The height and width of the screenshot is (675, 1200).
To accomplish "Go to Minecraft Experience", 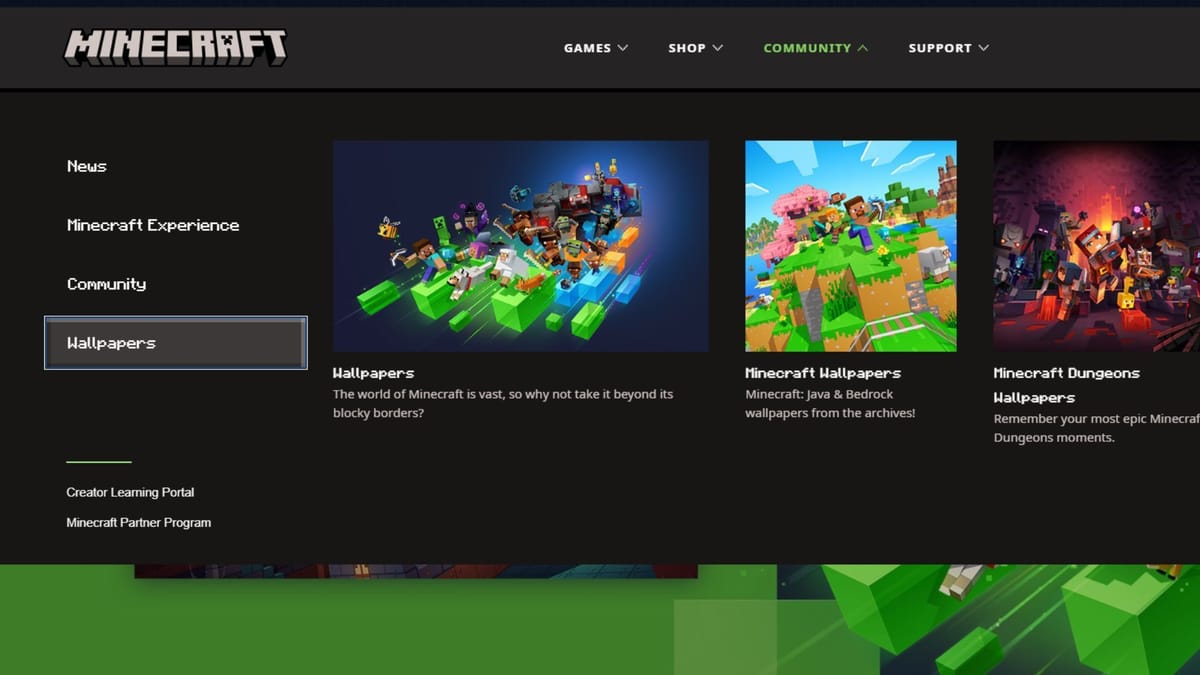I will (152, 225).
